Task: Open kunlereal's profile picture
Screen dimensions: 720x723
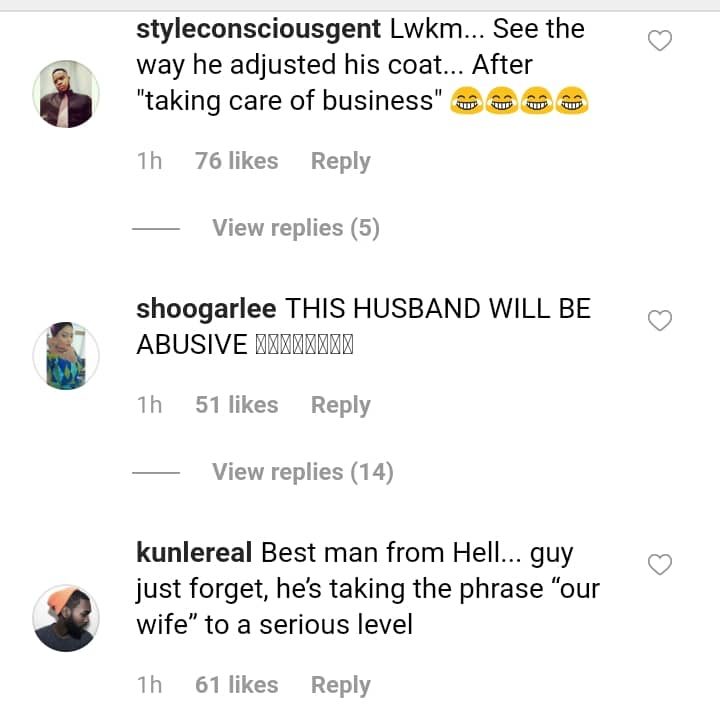Action: pyautogui.click(x=66, y=618)
